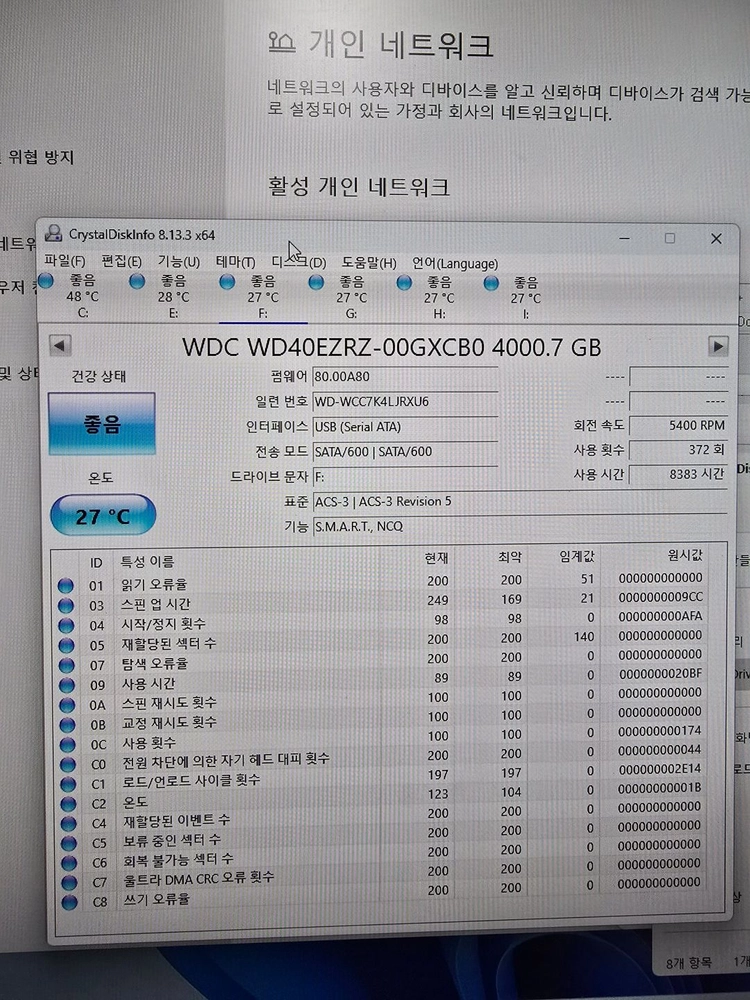Open the 파일(F) menu
Screen dimensions: 750x1000
pyautogui.click(x=64, y=261)
